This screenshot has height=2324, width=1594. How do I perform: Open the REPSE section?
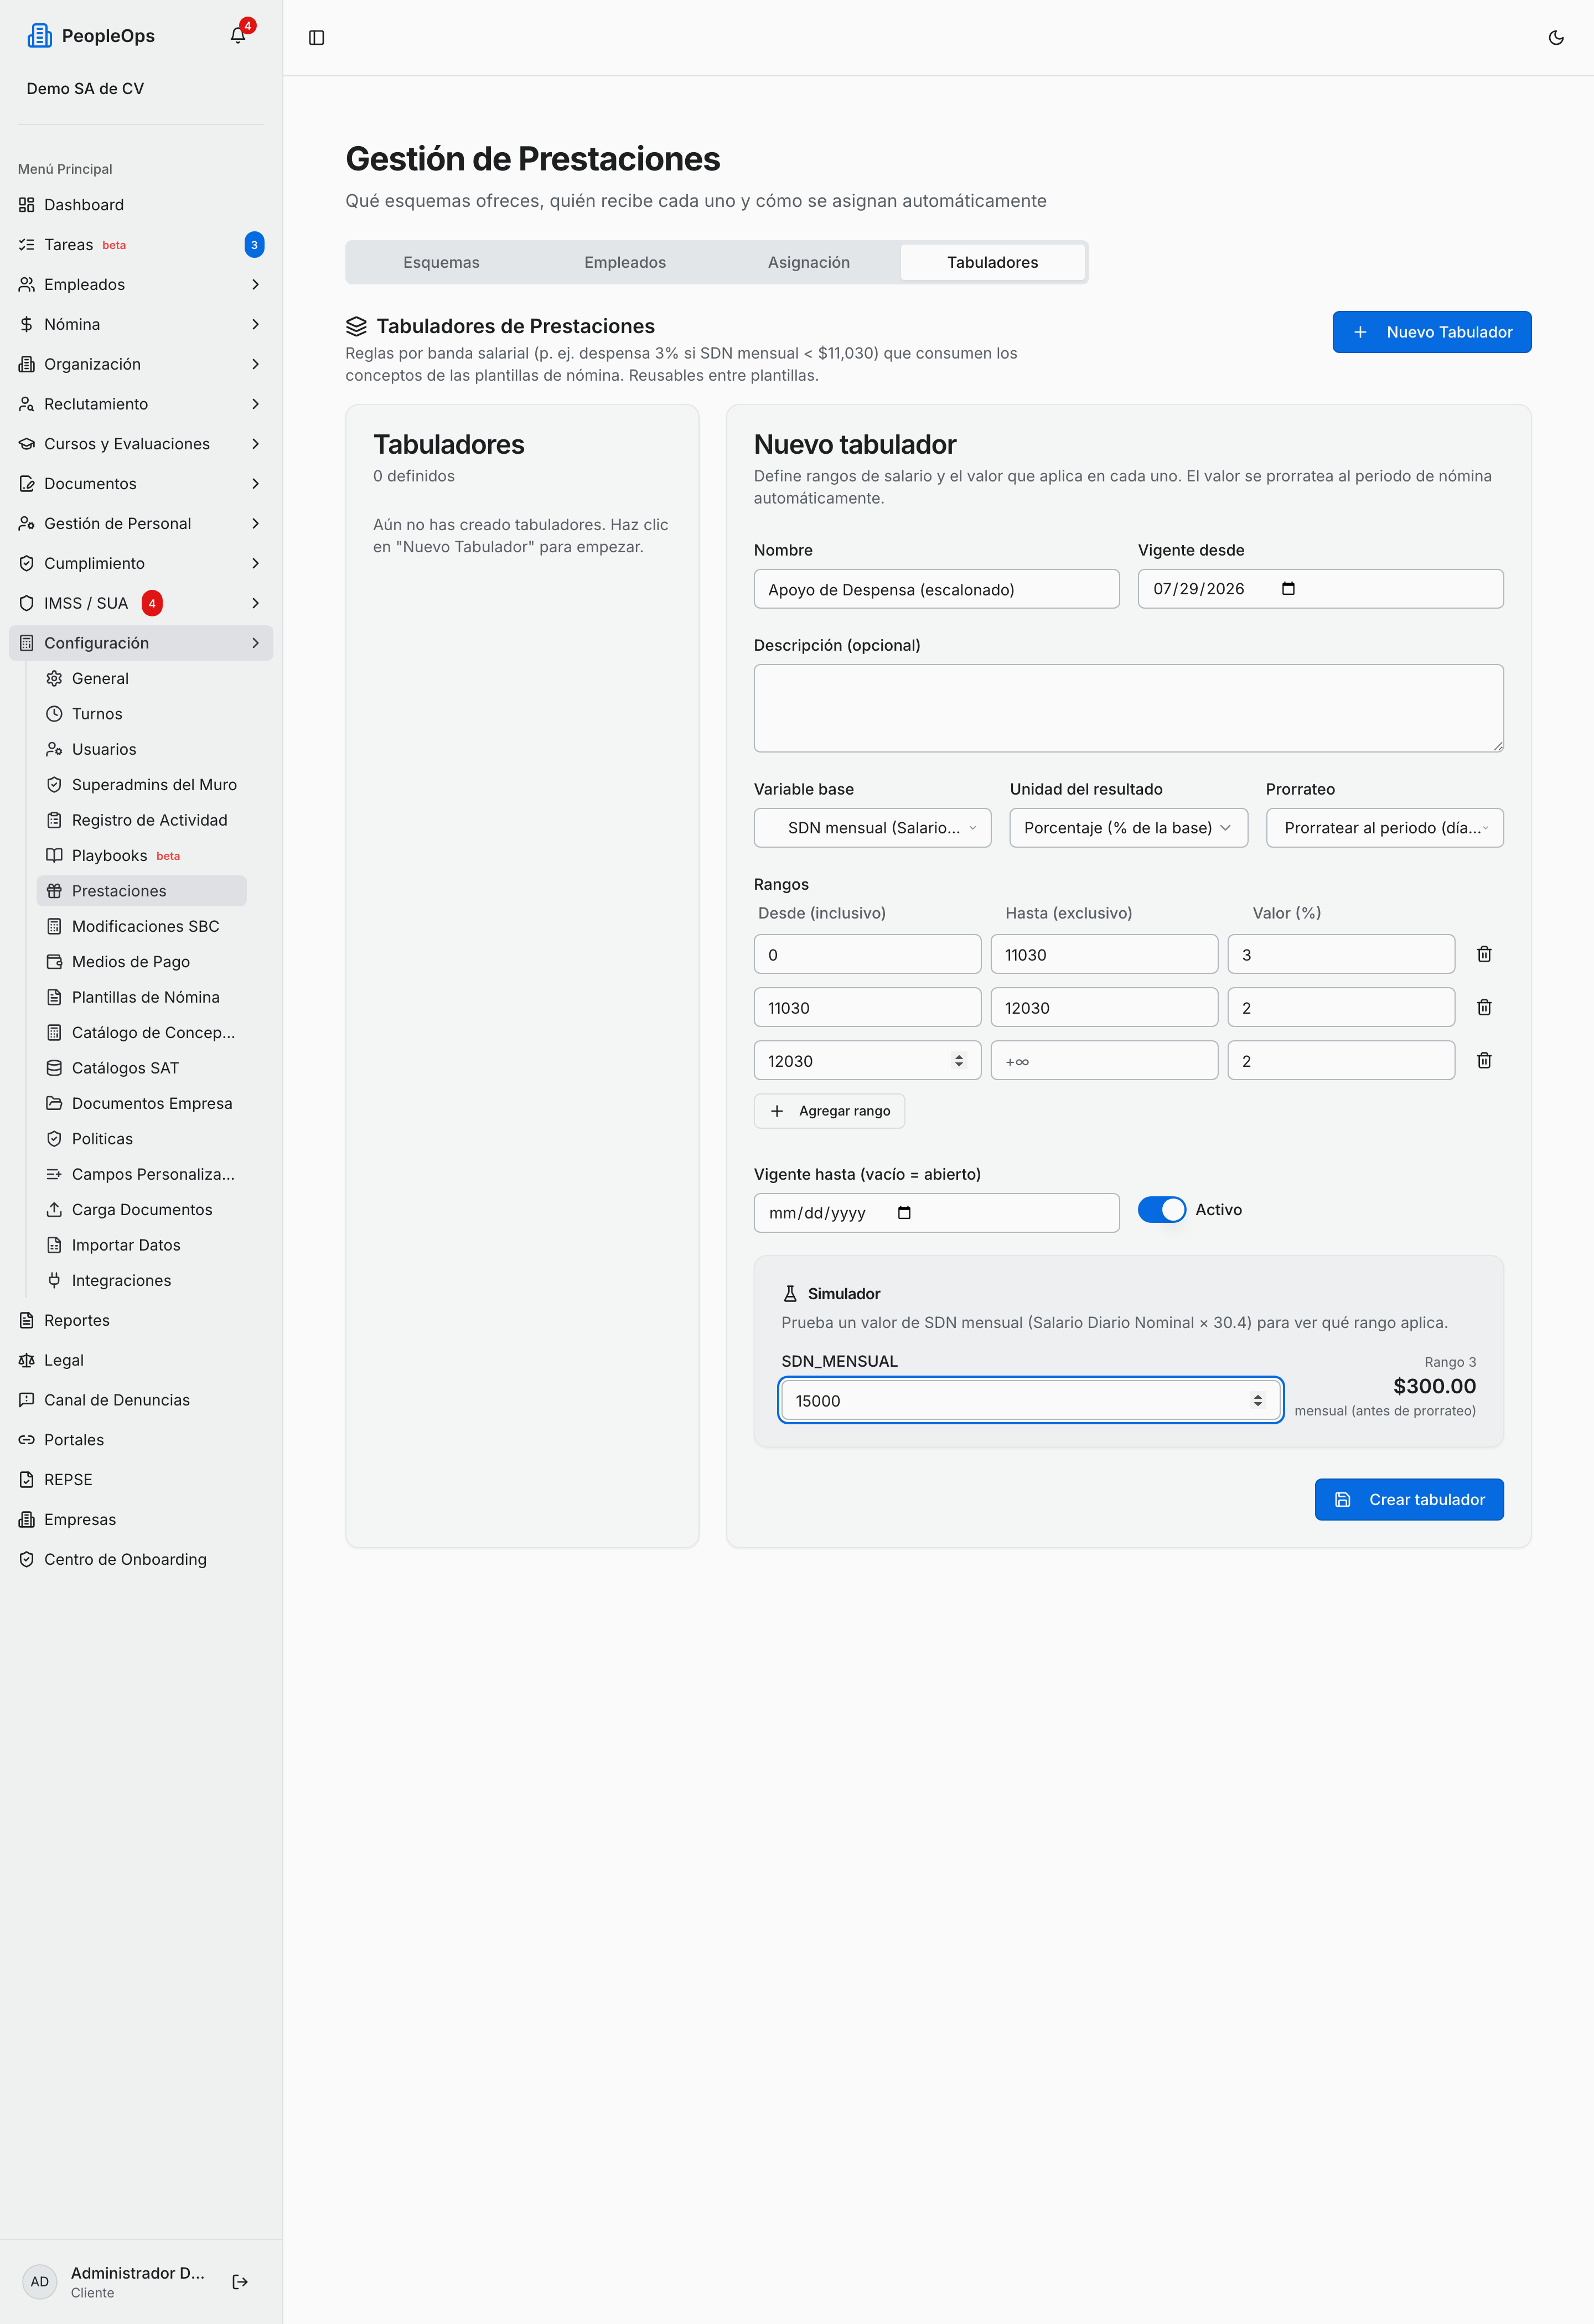coord(141,1480)
